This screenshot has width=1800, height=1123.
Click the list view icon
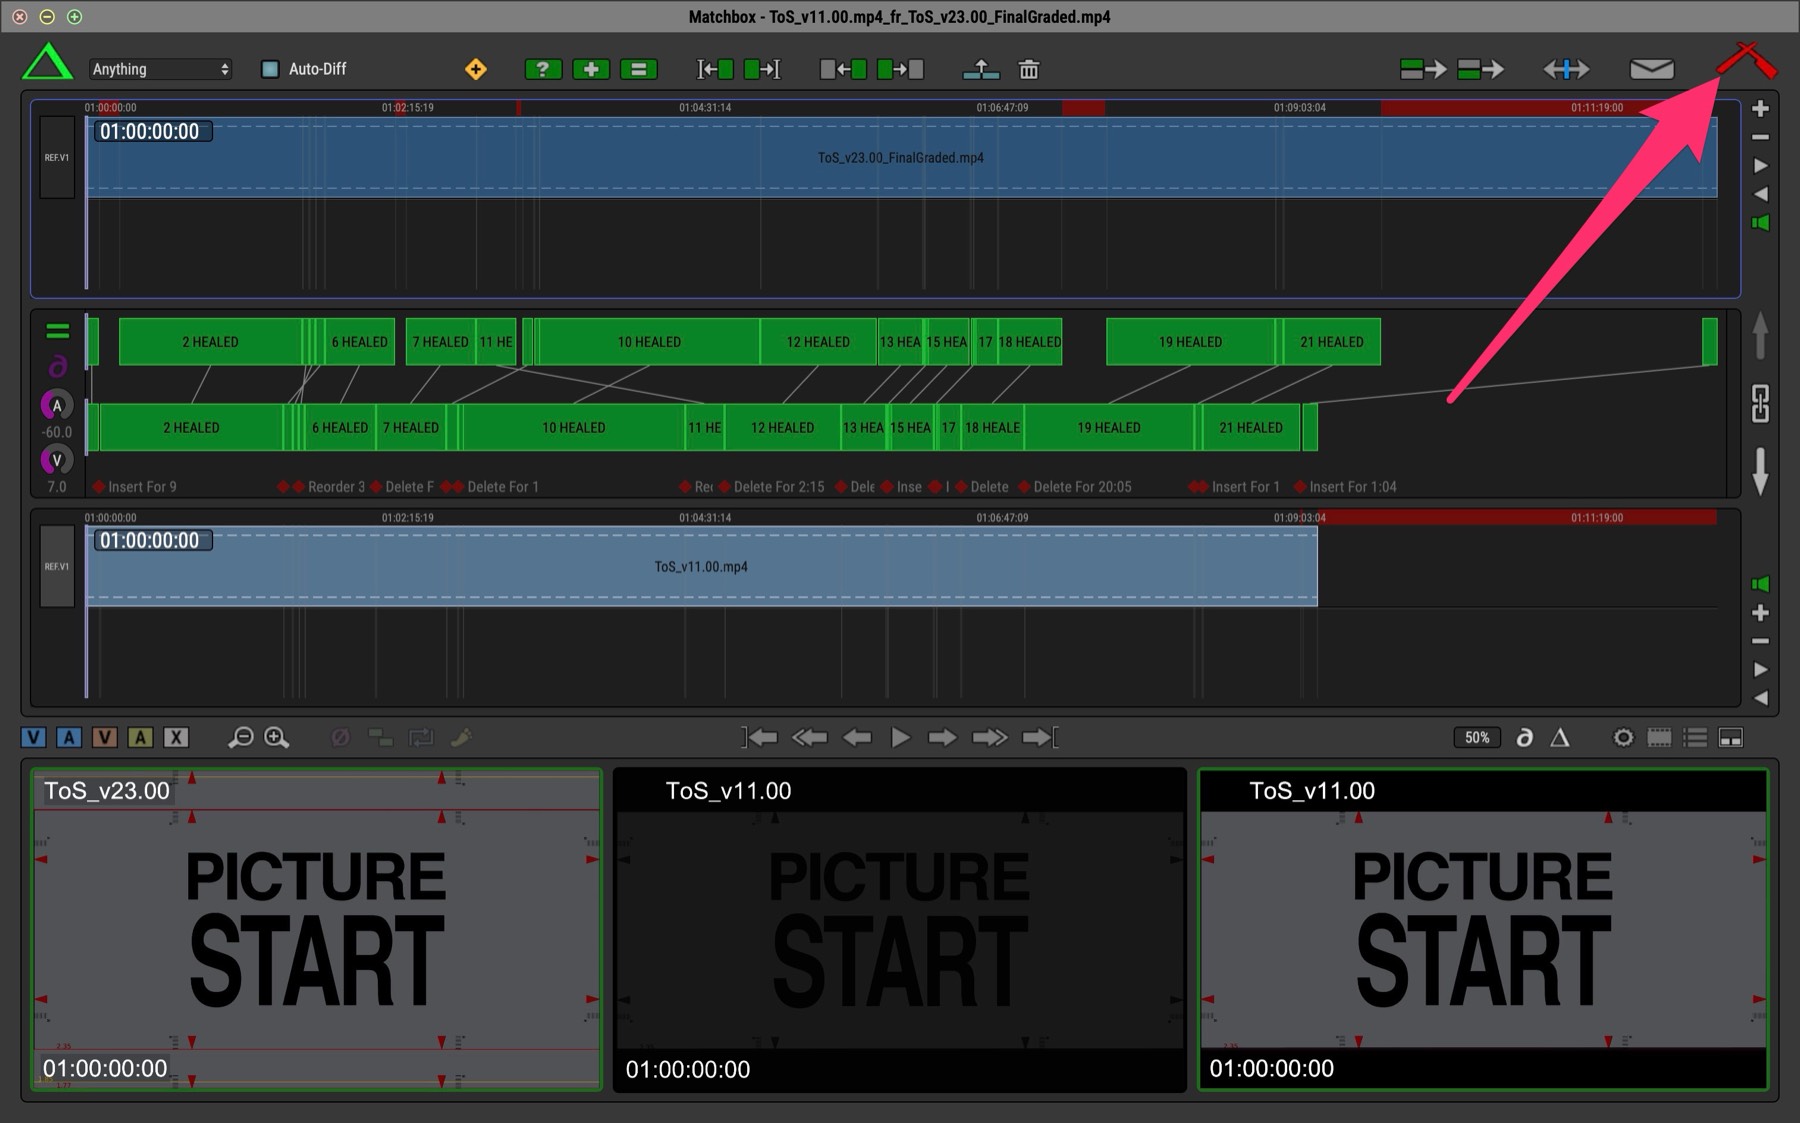pos(1695,738)
